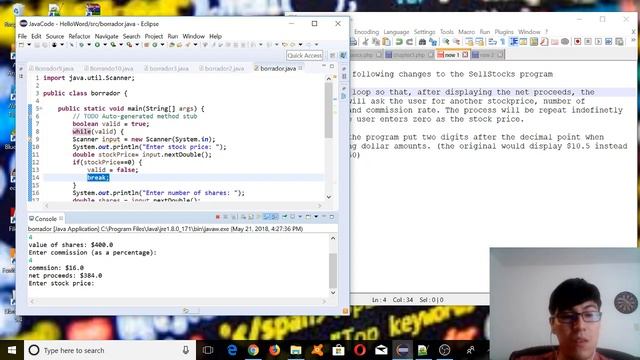Click Playback macro icon in Notepad++ toolbar
The image size is (640, 360).
click(x=598, y=42)
